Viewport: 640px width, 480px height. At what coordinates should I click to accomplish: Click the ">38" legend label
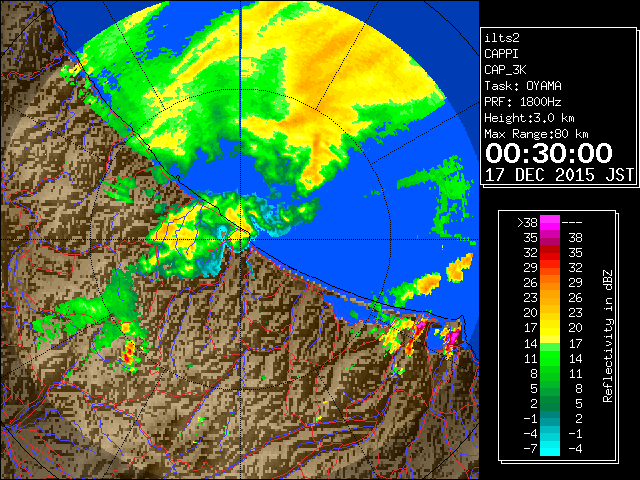[527, 223]
